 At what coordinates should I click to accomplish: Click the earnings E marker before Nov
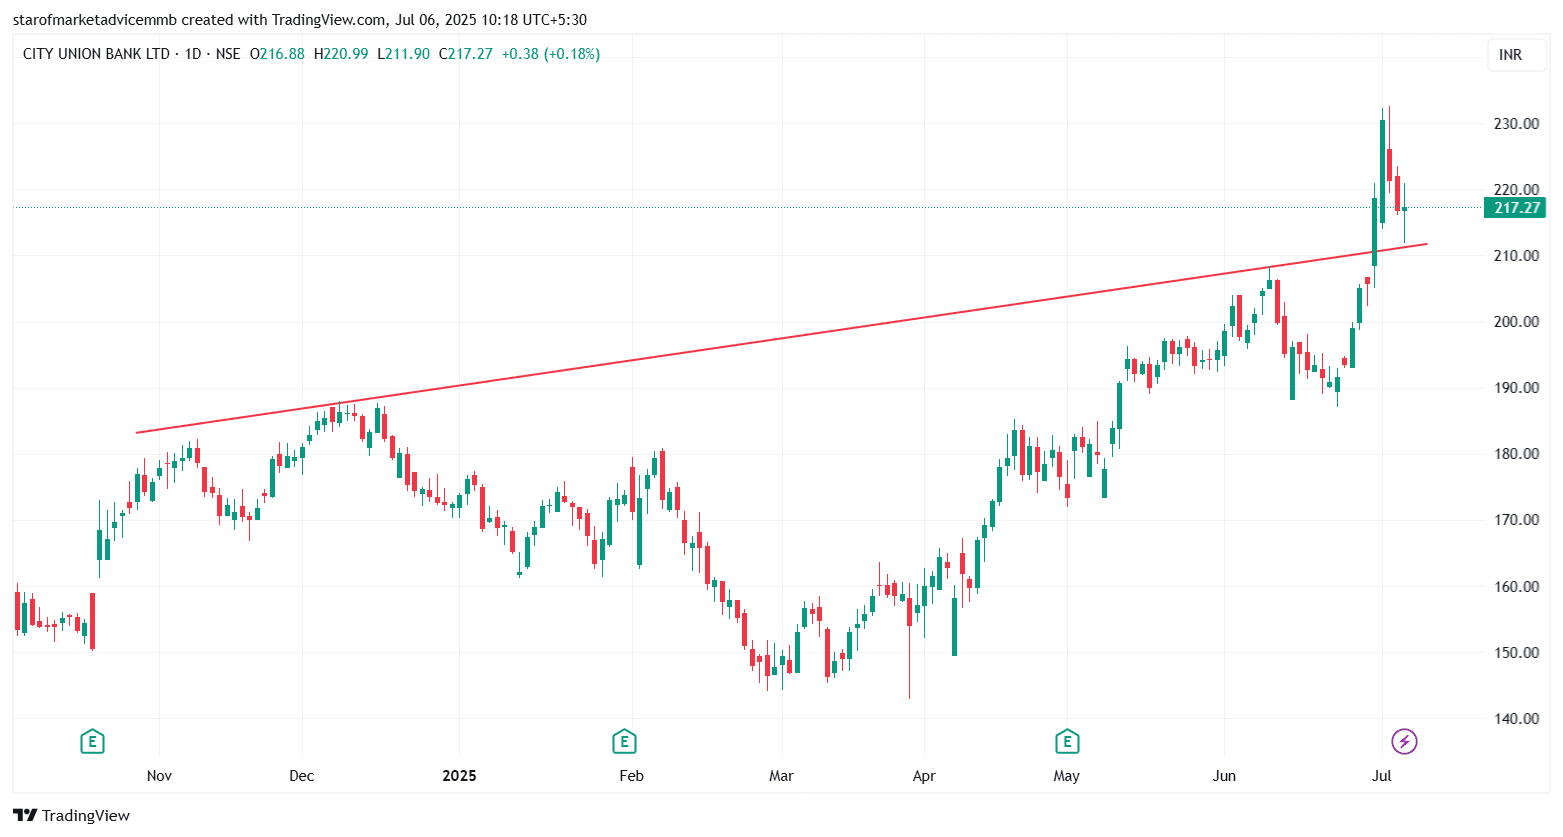click(x=92, y=742)
